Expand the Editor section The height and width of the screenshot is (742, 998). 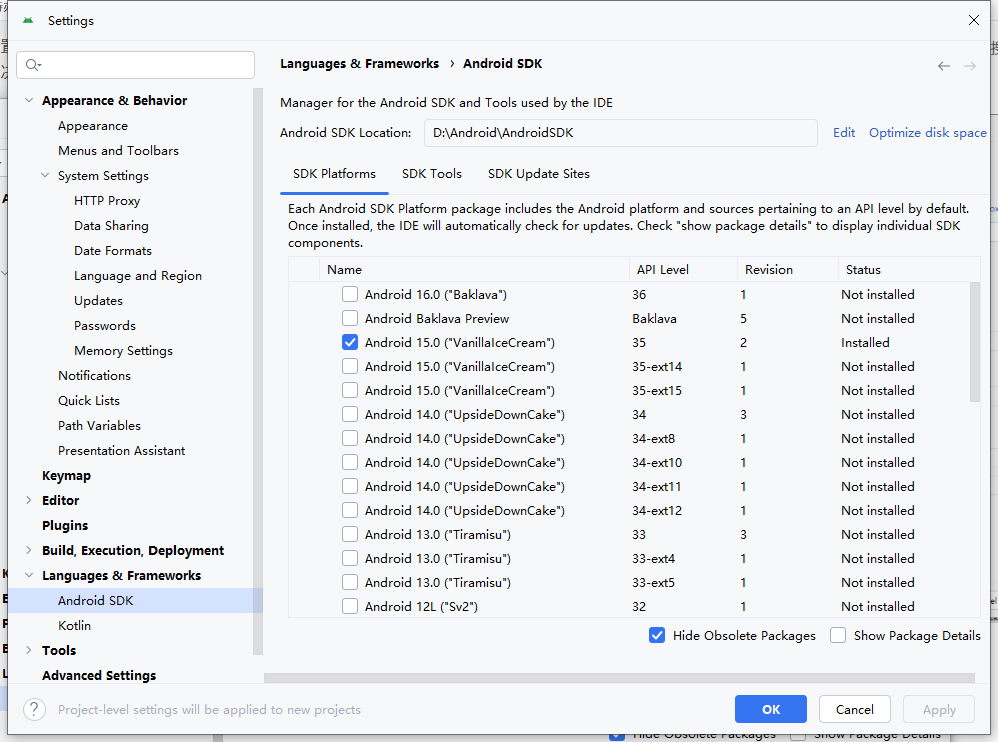coord(29,500)
